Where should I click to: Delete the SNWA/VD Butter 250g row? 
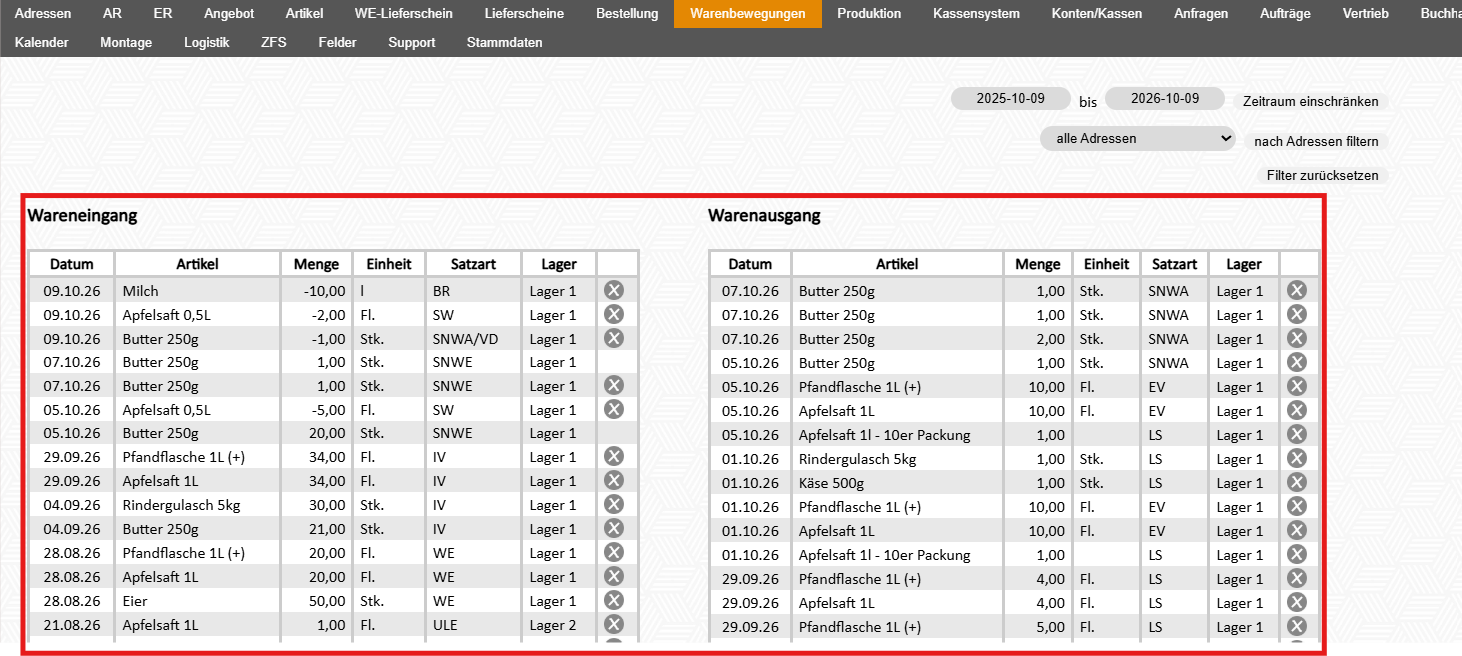tap(614, 338)
